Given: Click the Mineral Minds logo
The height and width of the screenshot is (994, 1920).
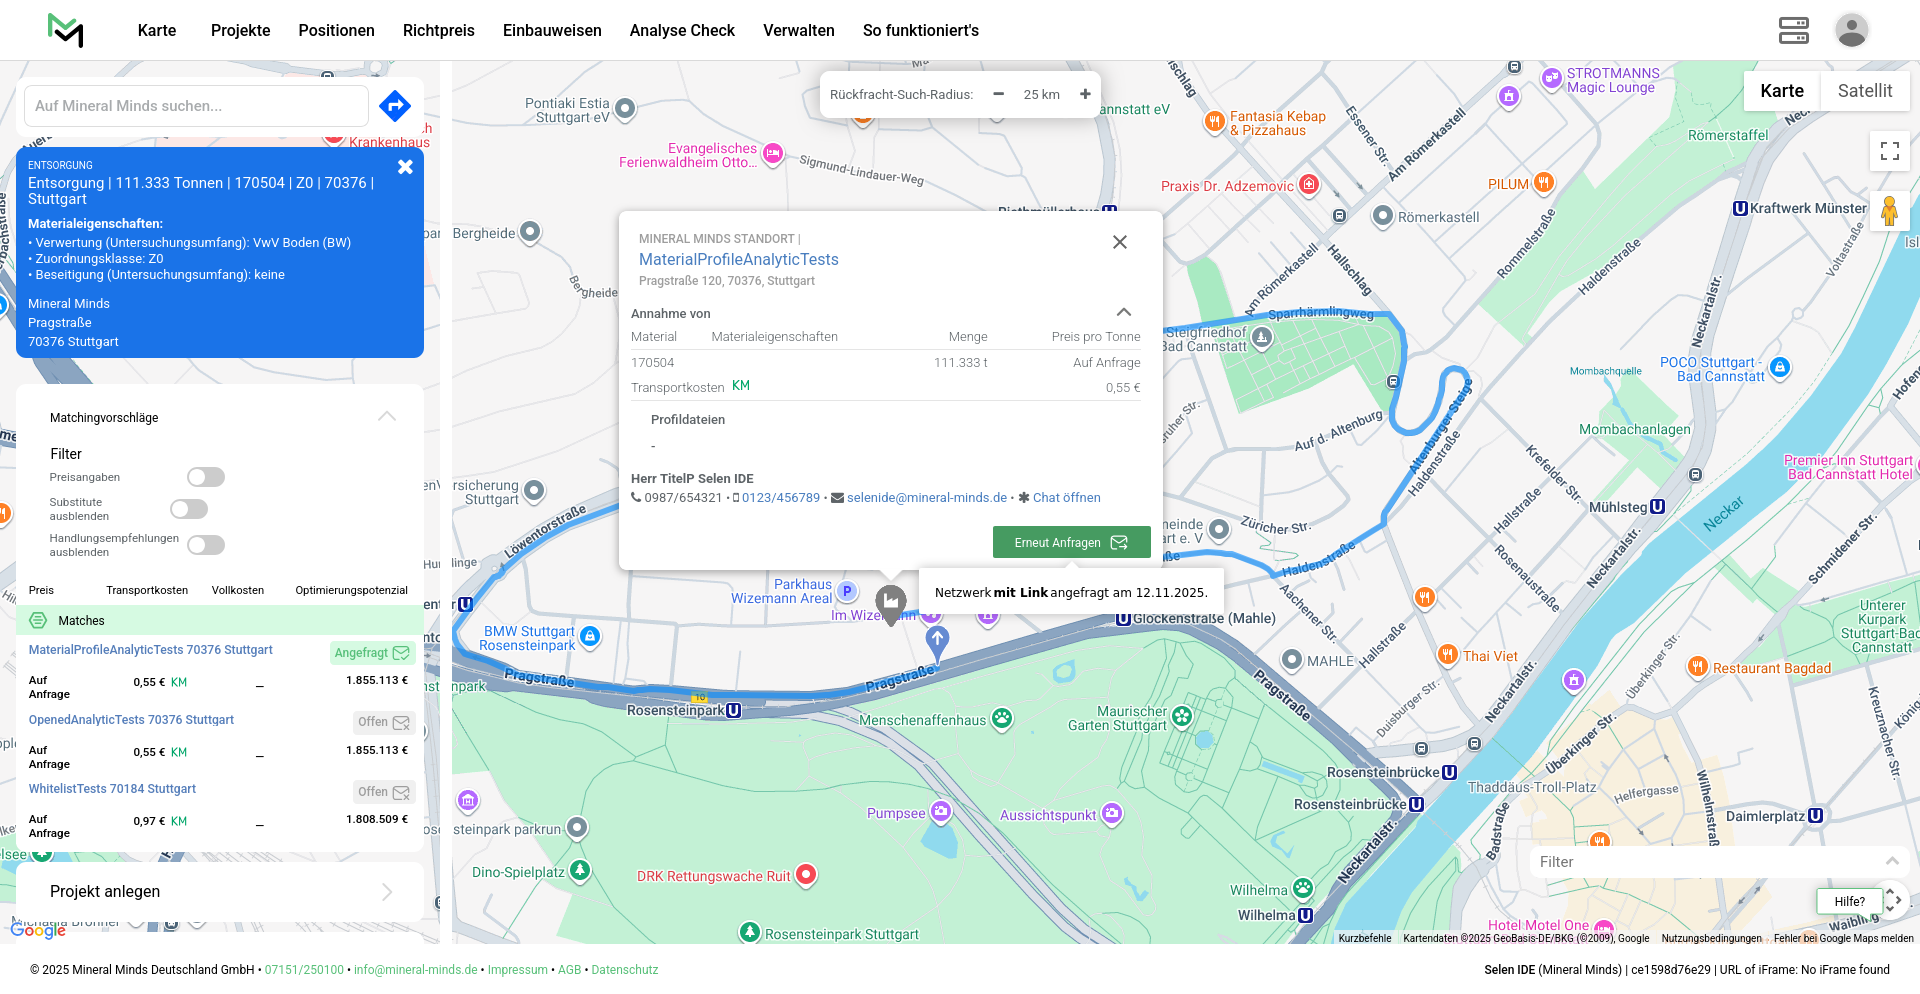Looking at the screenshot, I should (66, 30).
